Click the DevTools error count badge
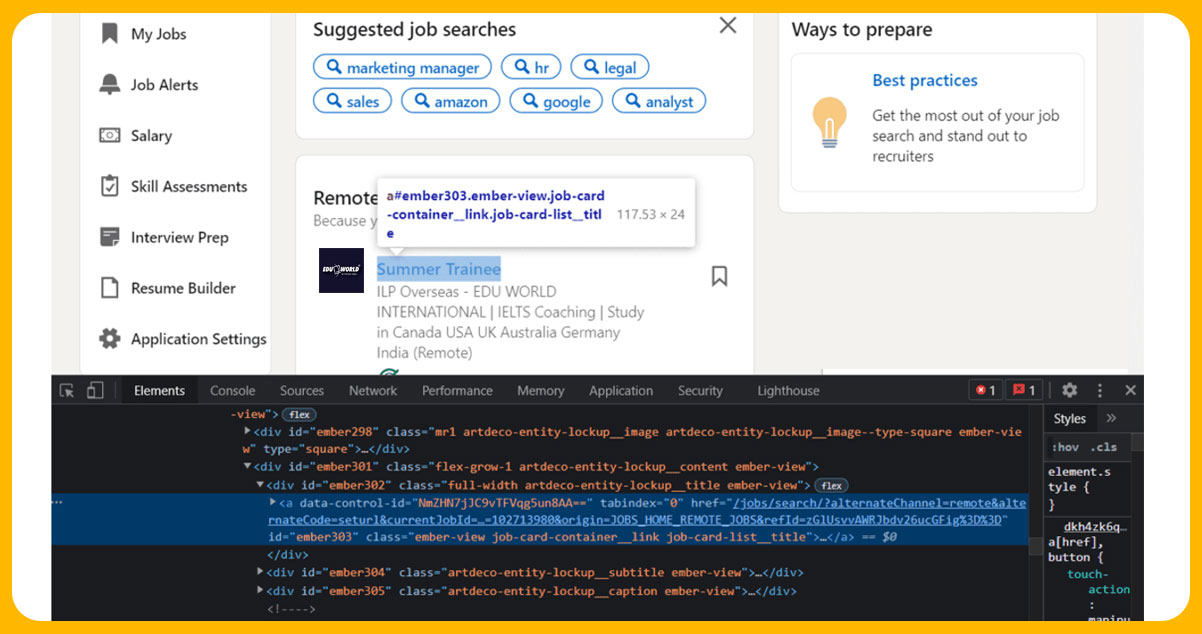Screen dimensions: 1202x634 pyautogui.click(x=985, y=391)
